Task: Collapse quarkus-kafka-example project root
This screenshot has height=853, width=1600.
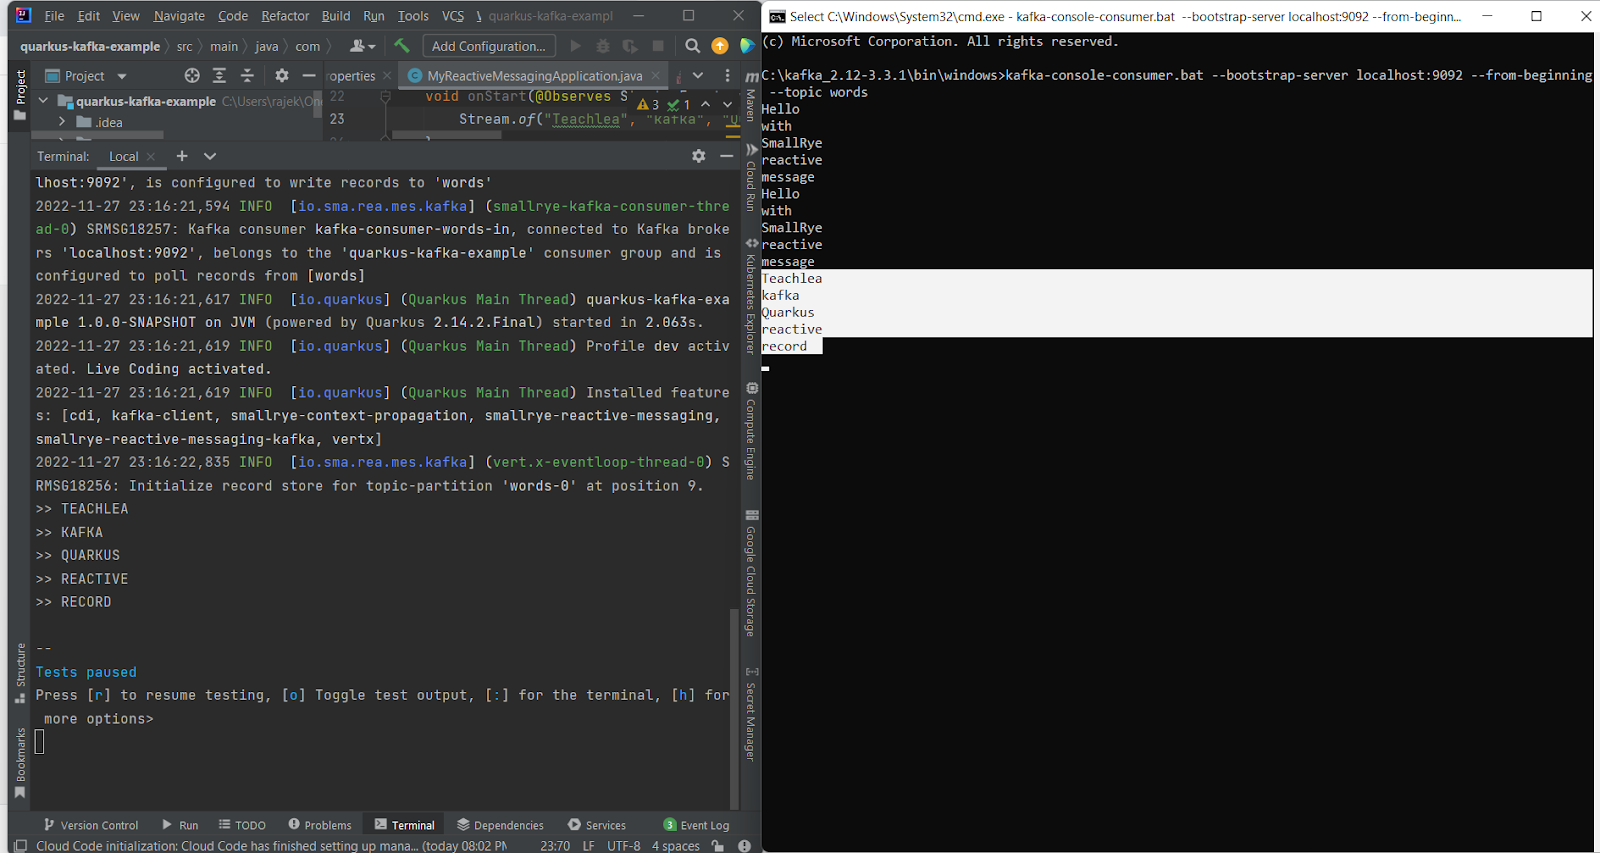Action: 43,101
